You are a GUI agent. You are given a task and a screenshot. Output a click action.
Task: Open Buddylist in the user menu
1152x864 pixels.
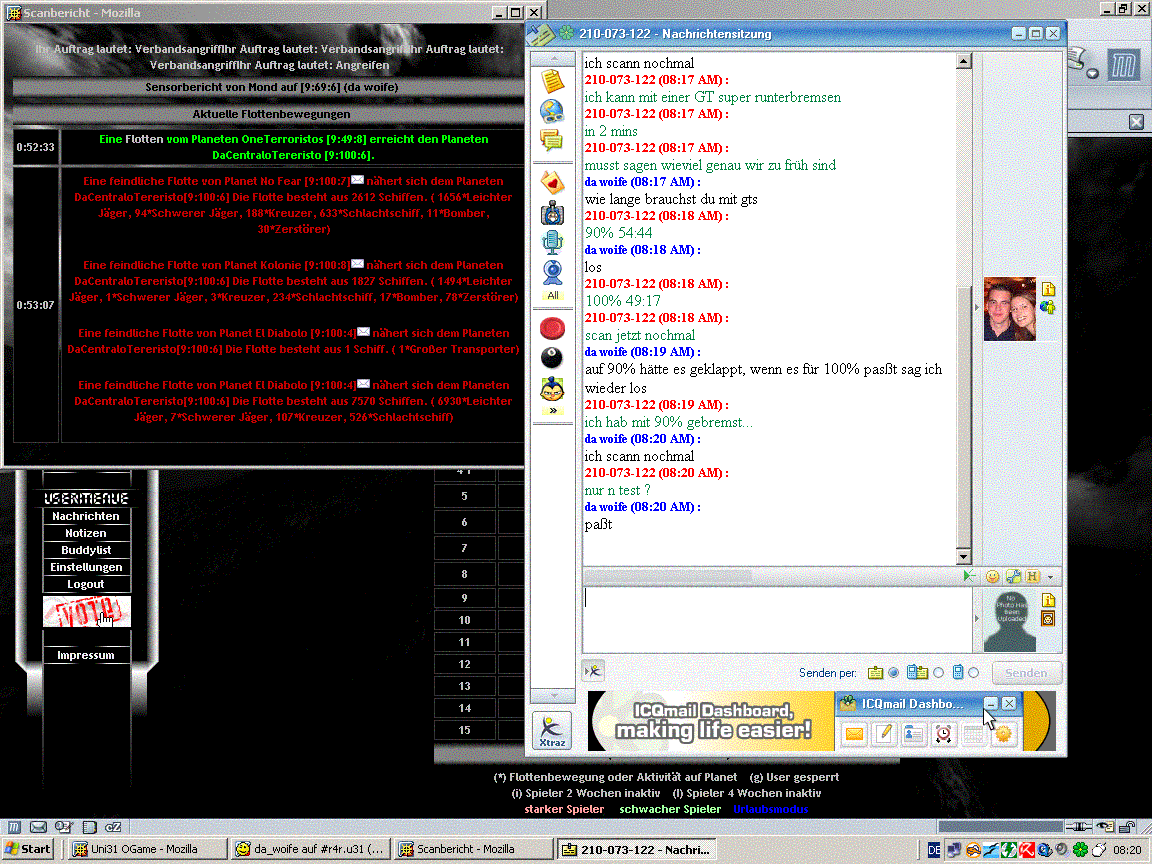click(86, 550)
